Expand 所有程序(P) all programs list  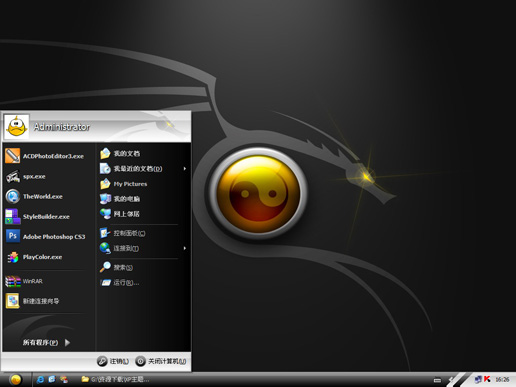click(47, 342)
